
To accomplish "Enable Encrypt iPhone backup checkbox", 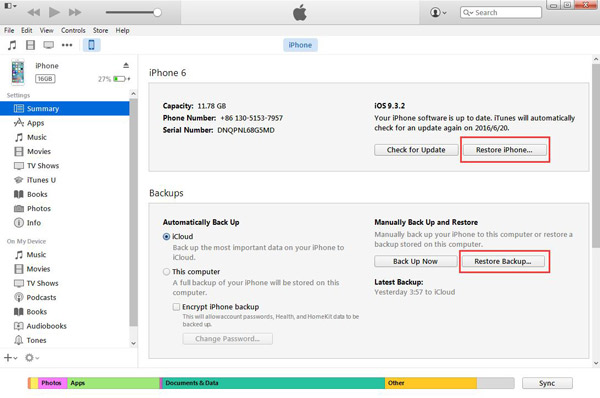I will coord(176,307).
